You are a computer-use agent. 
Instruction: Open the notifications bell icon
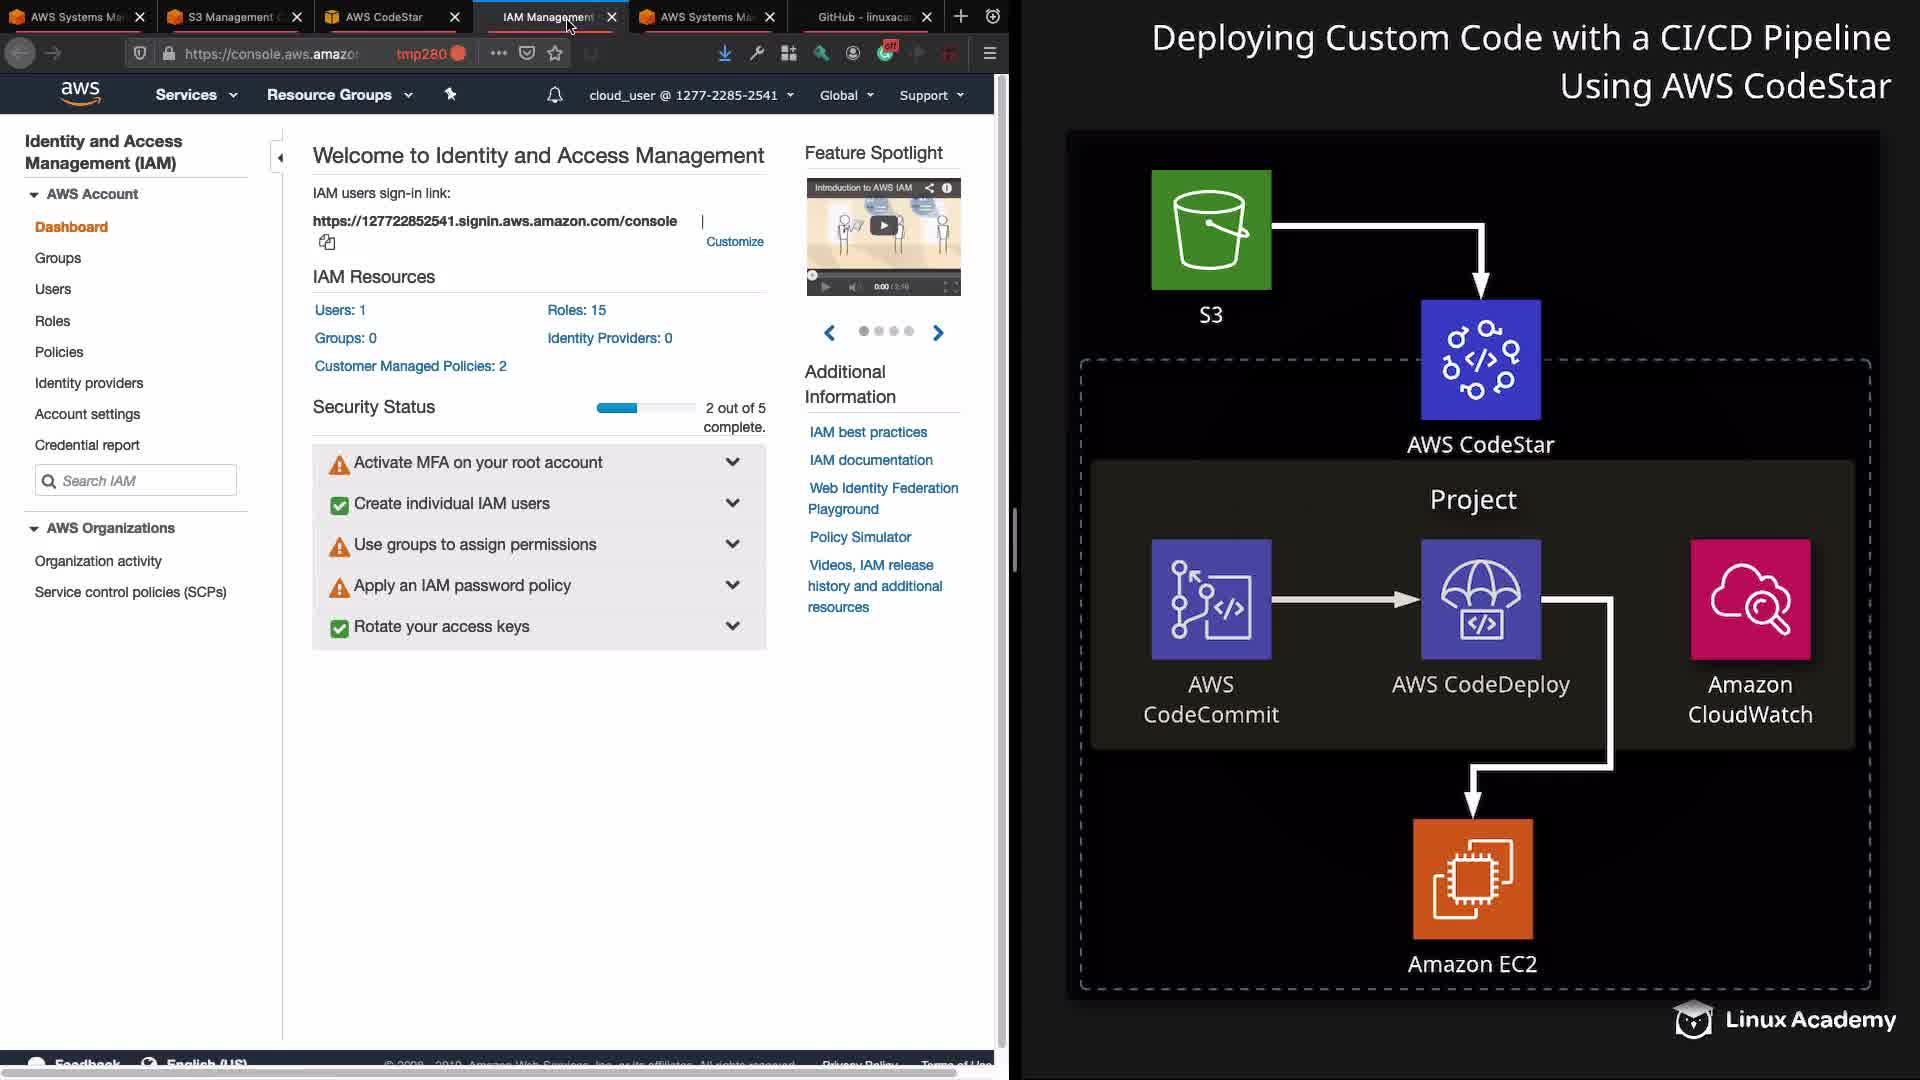(555, 95)
